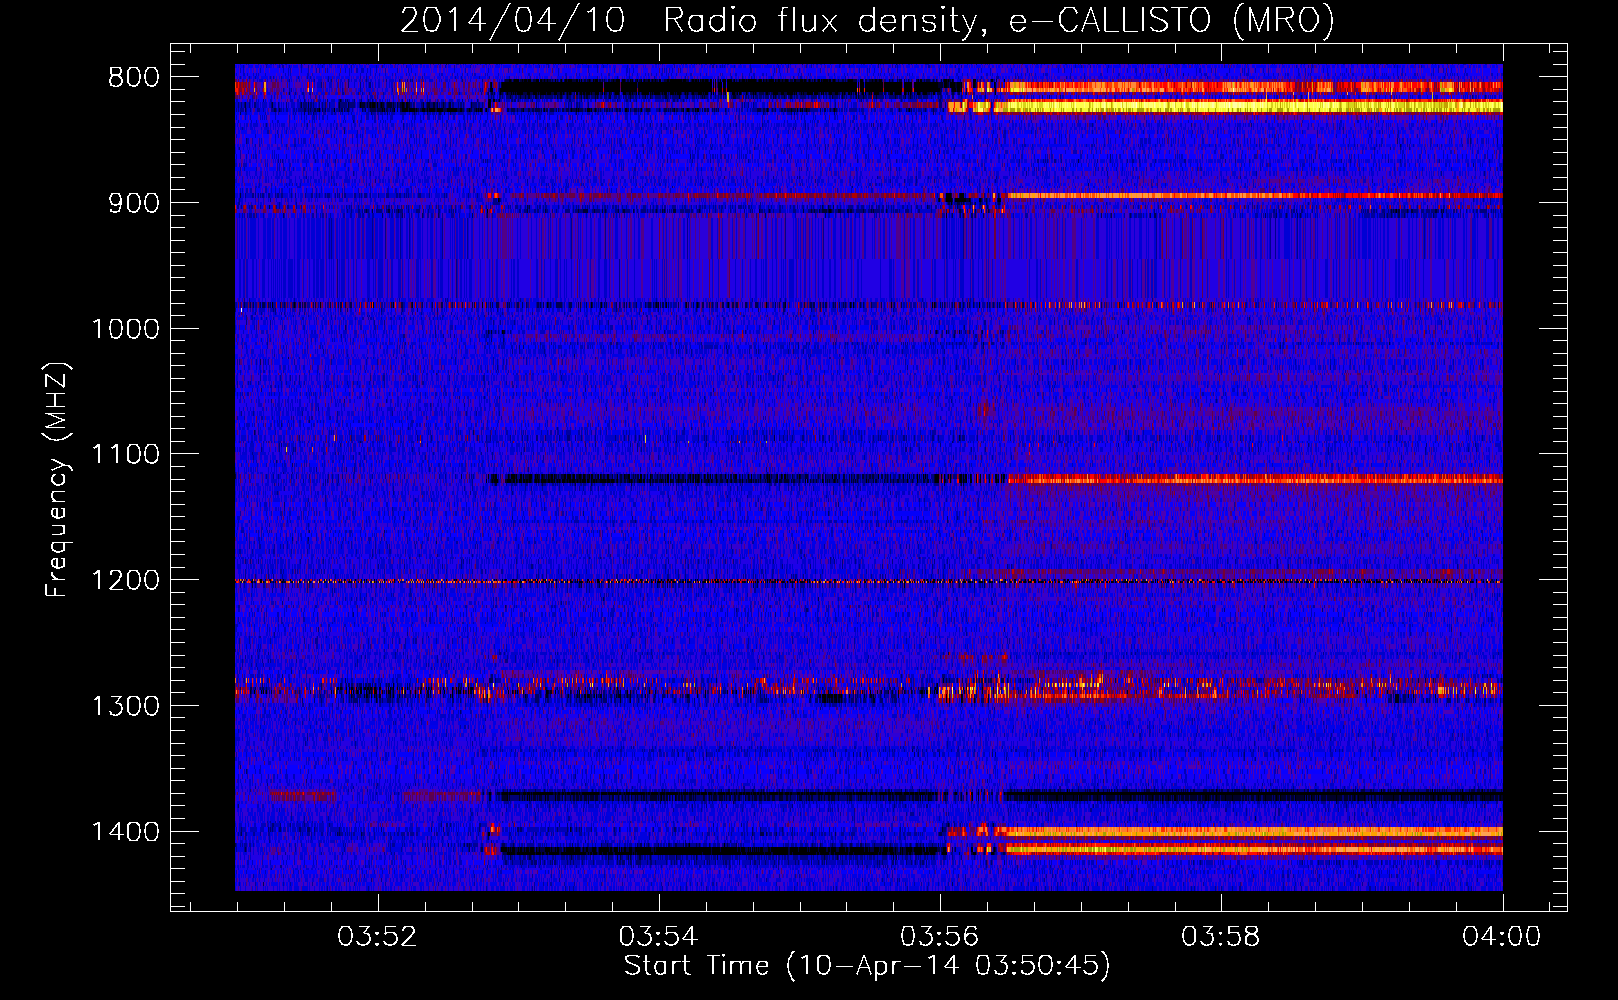Select the 1300 frequency axis label
The height and width of the screenshot is (1000, 1618).
click(125, 706)
